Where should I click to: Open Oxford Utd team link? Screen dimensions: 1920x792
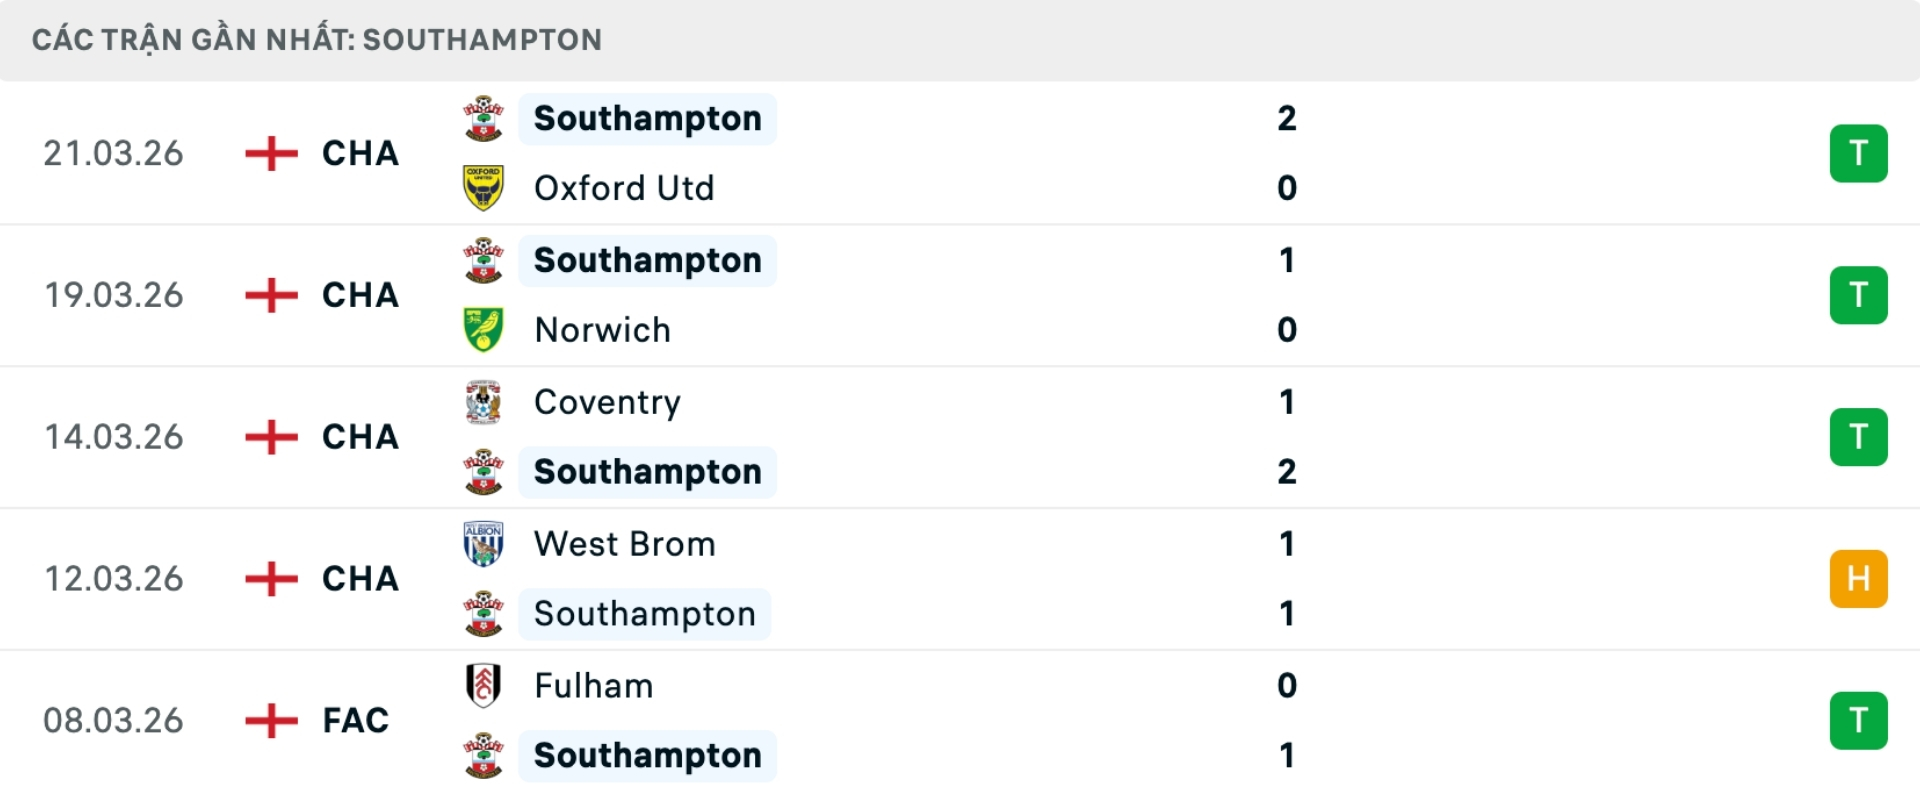[624, 188]
